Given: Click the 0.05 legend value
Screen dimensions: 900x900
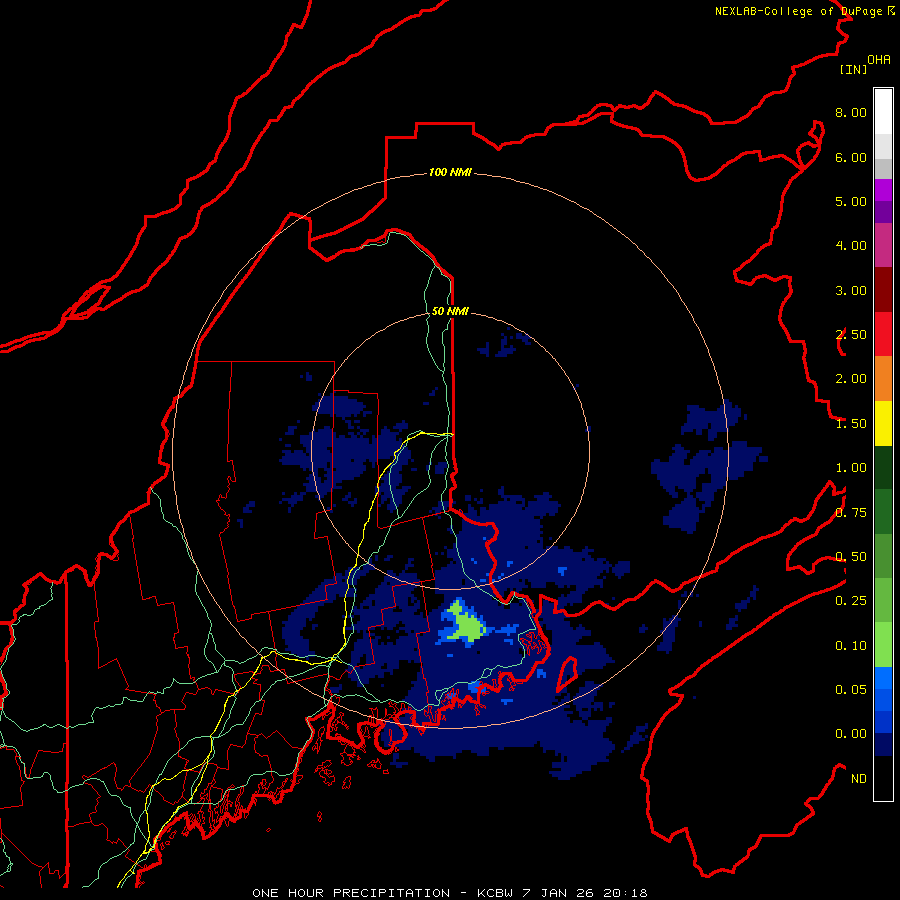Looking at the screenshot, I should [851, 690].
